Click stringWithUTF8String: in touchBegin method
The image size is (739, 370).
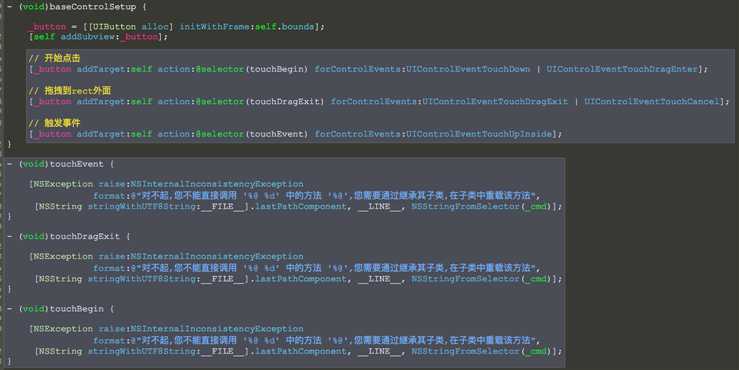(x=144, y=351)
